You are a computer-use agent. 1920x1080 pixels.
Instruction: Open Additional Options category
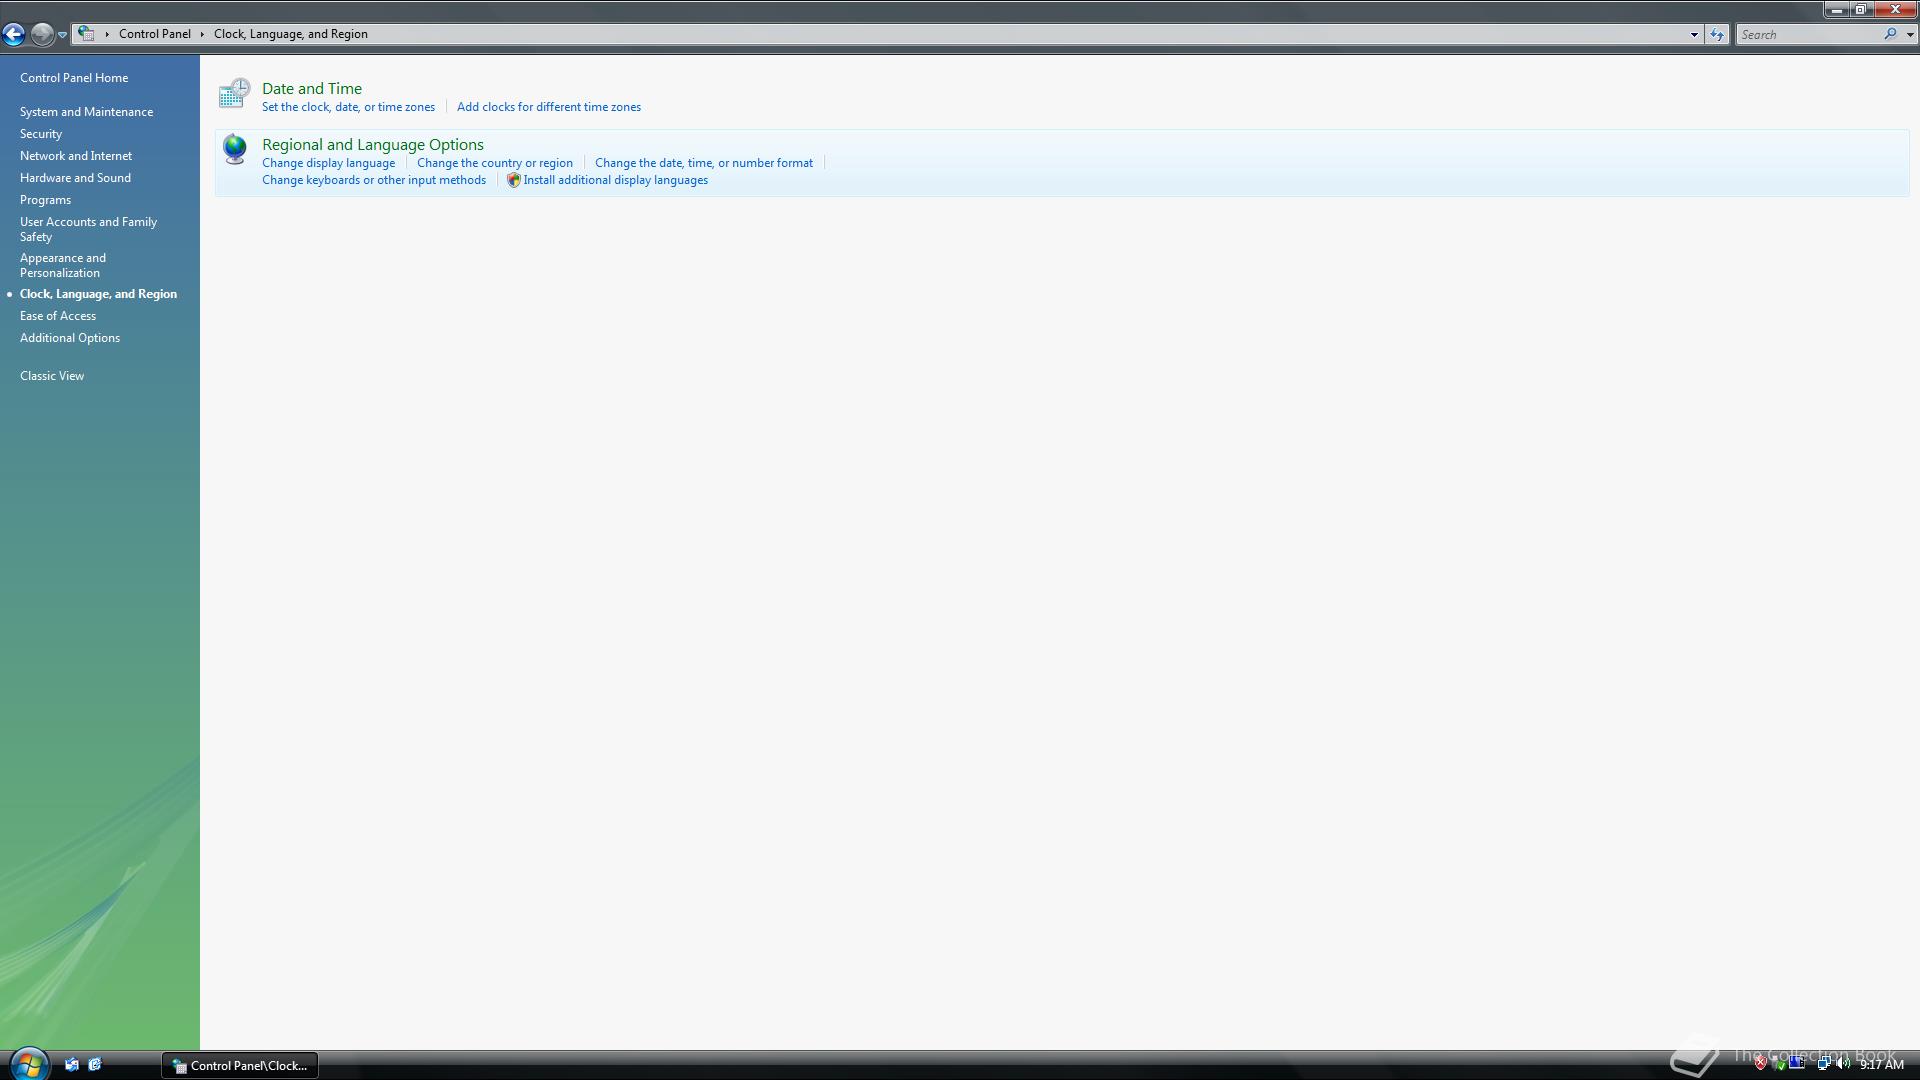click(x=70, y=338)
